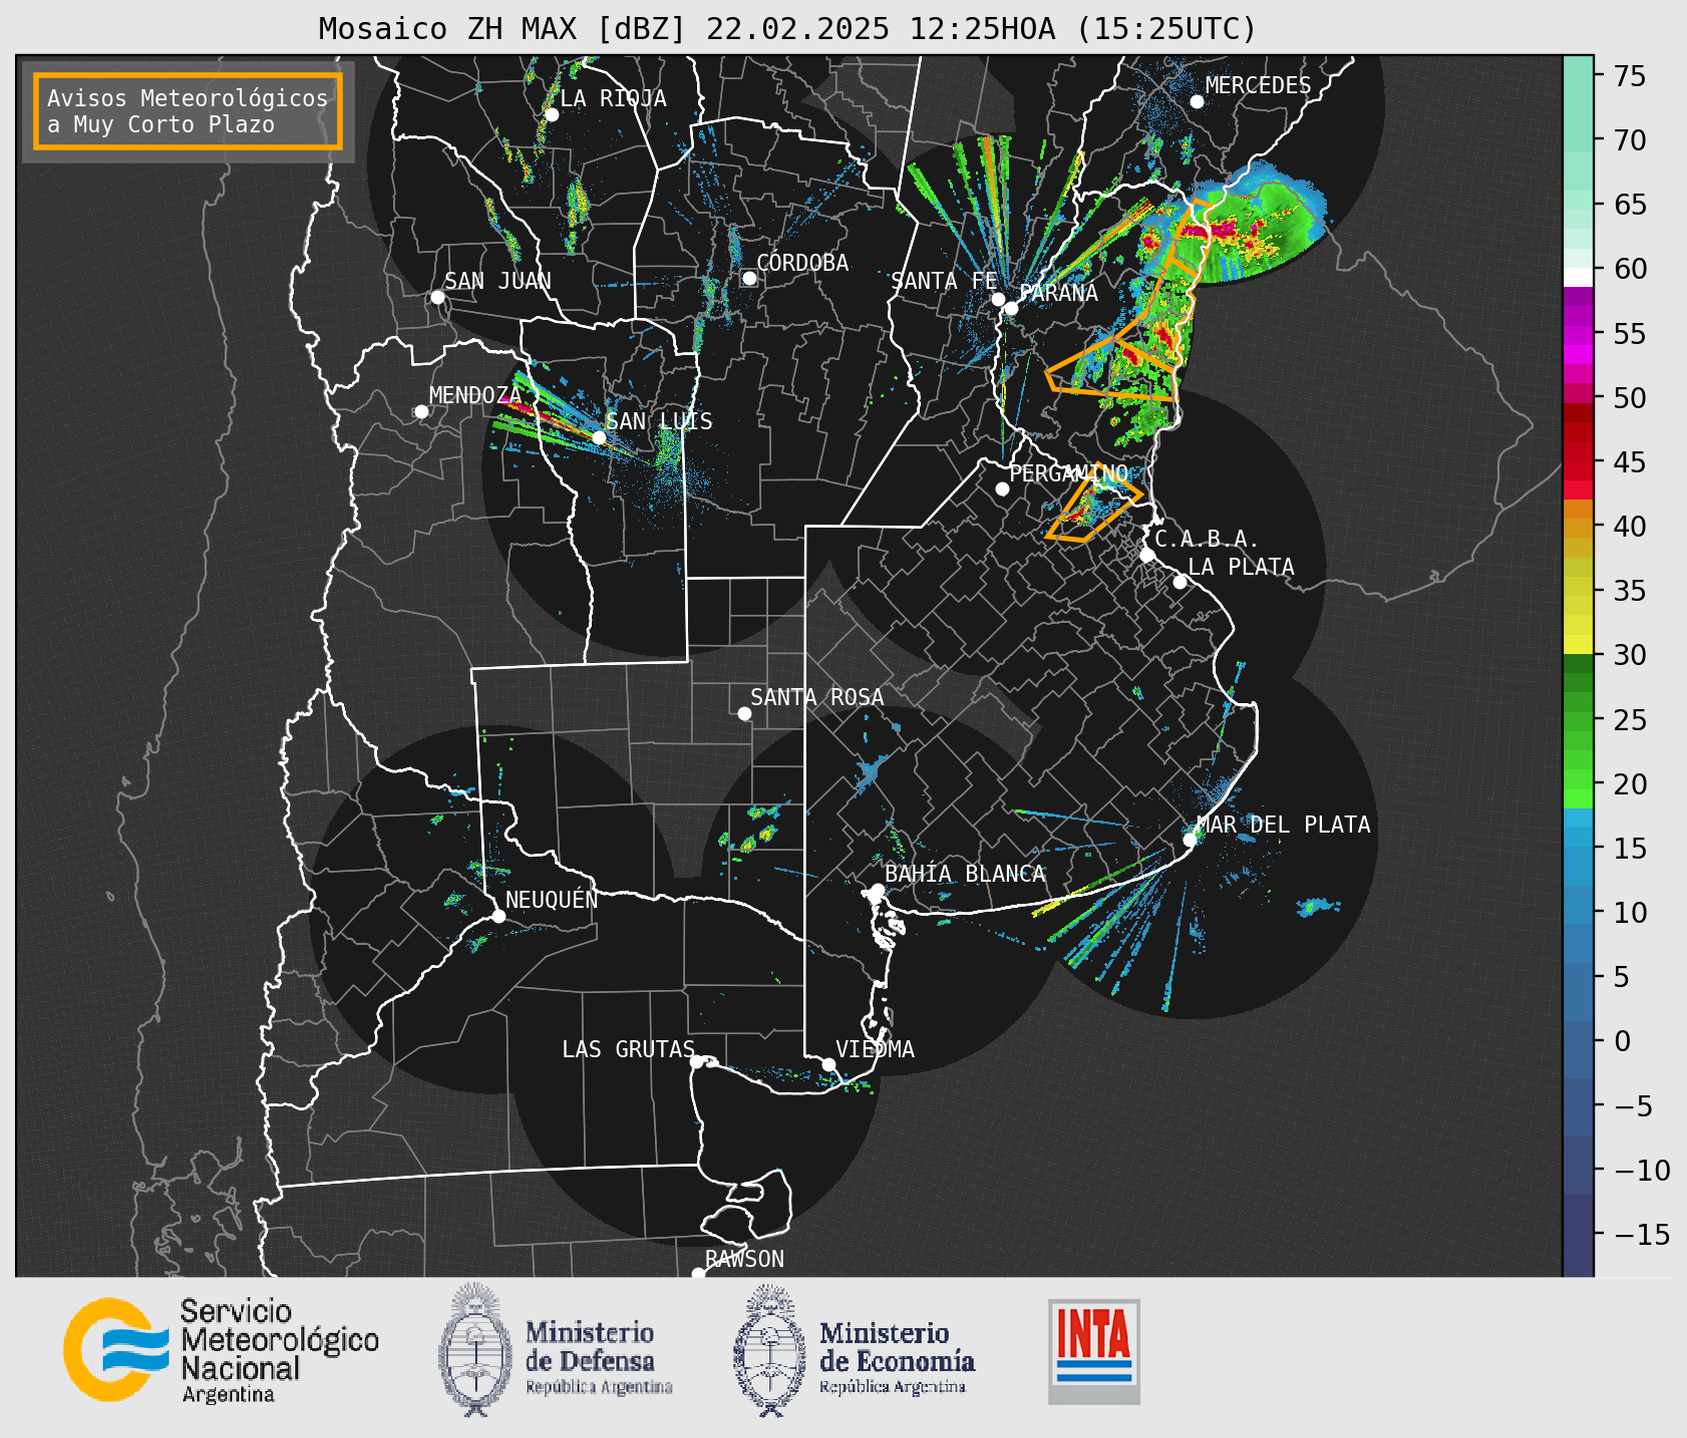
Task: Click the 50 value on the dBZ scale
Action: pyautogui.click(x=1629, y=398)
